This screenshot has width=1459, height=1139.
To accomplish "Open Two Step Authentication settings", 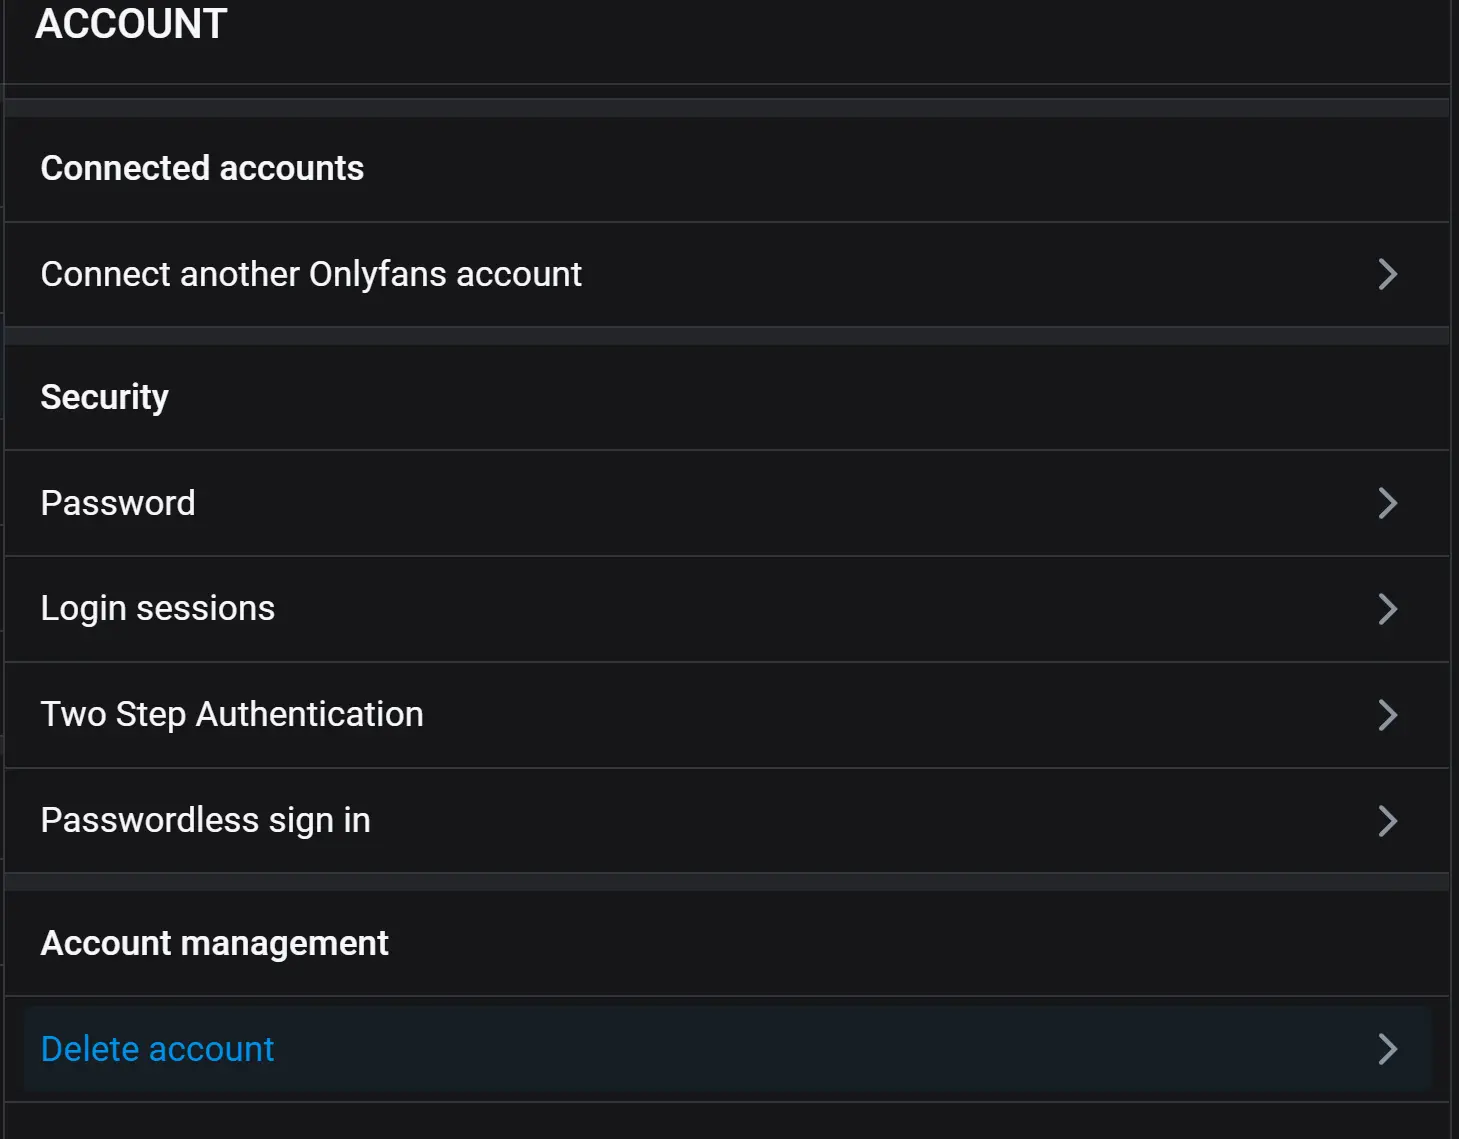I will [232, 715].
